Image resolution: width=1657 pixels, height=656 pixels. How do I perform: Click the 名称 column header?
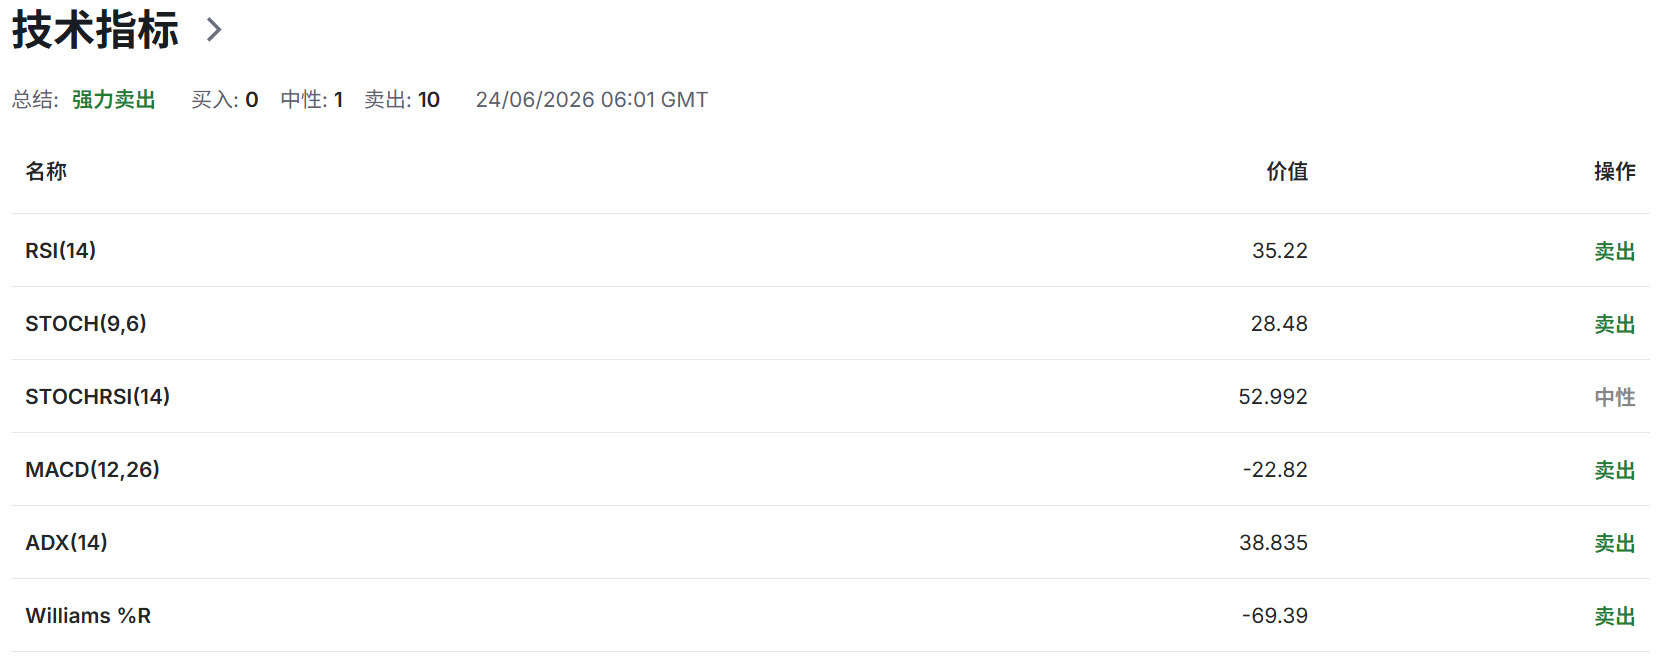point(46,172)
